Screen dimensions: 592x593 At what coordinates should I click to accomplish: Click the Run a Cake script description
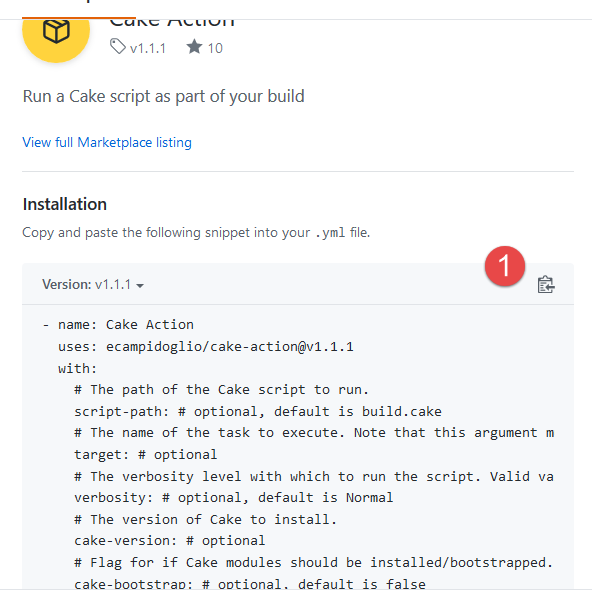[163, 96]
